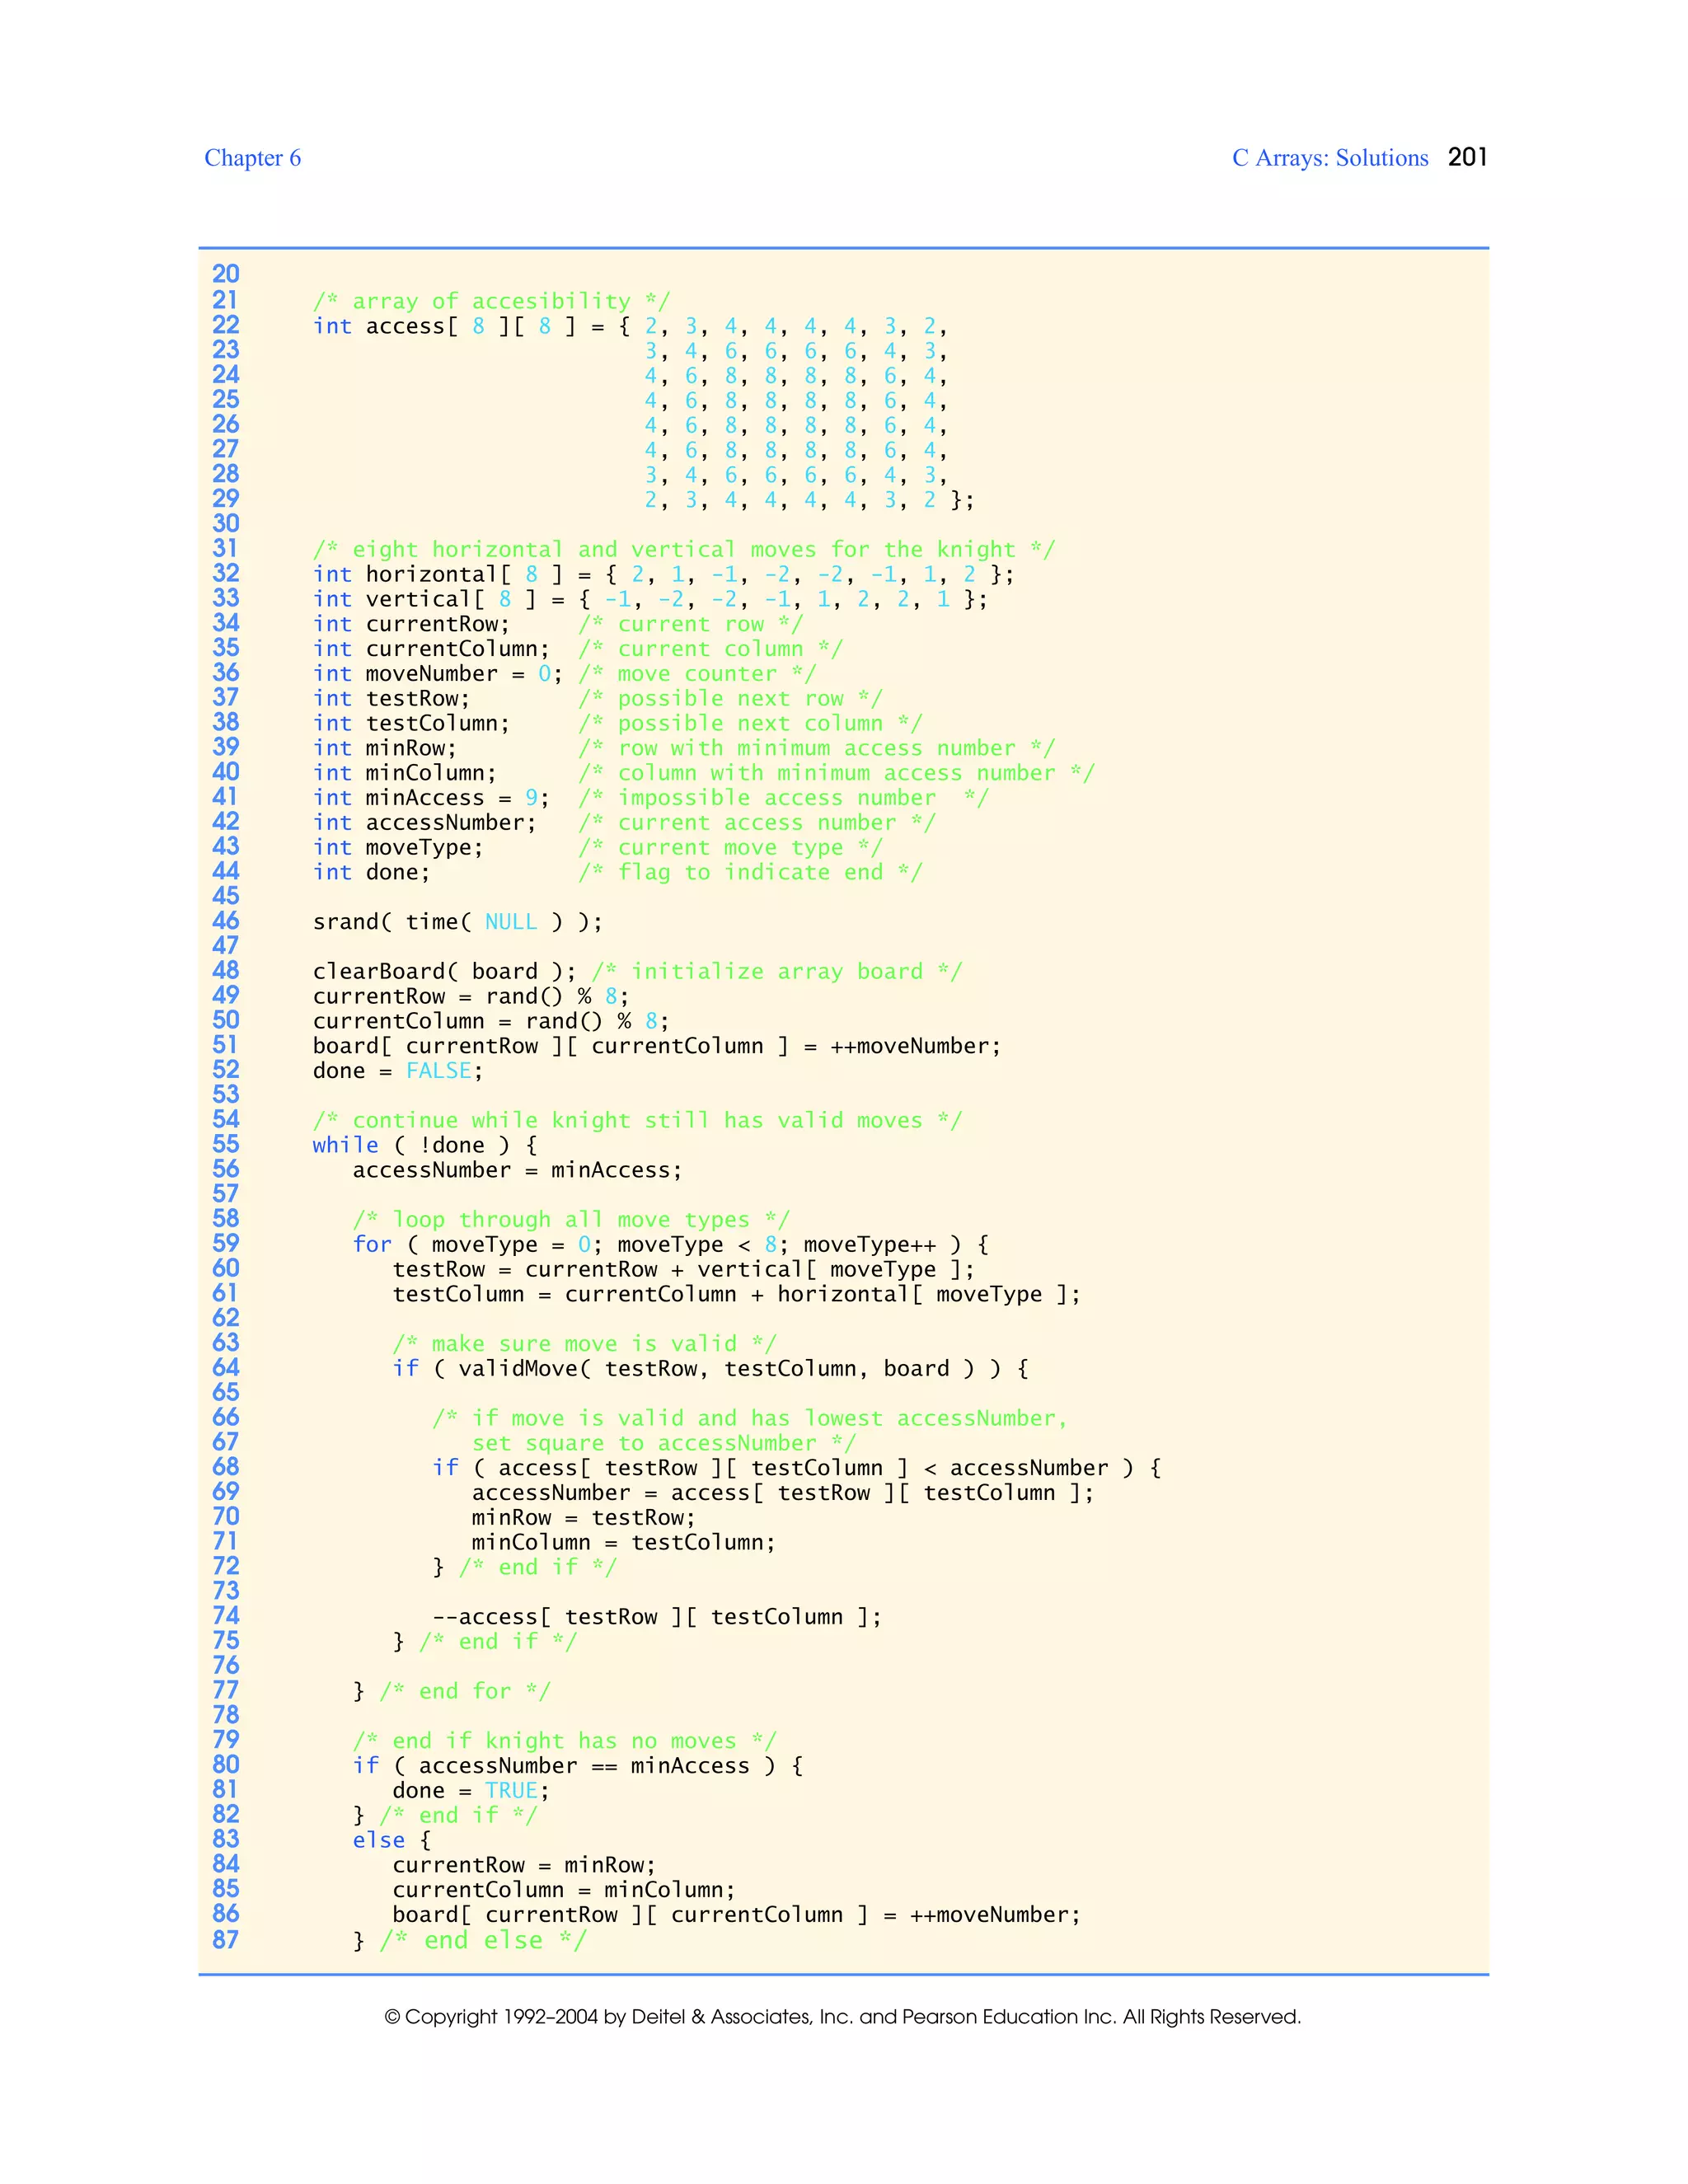Screen dimensions: 1688x2184
Task: Click the 'Chapter 6' header text
Action: 252,158
